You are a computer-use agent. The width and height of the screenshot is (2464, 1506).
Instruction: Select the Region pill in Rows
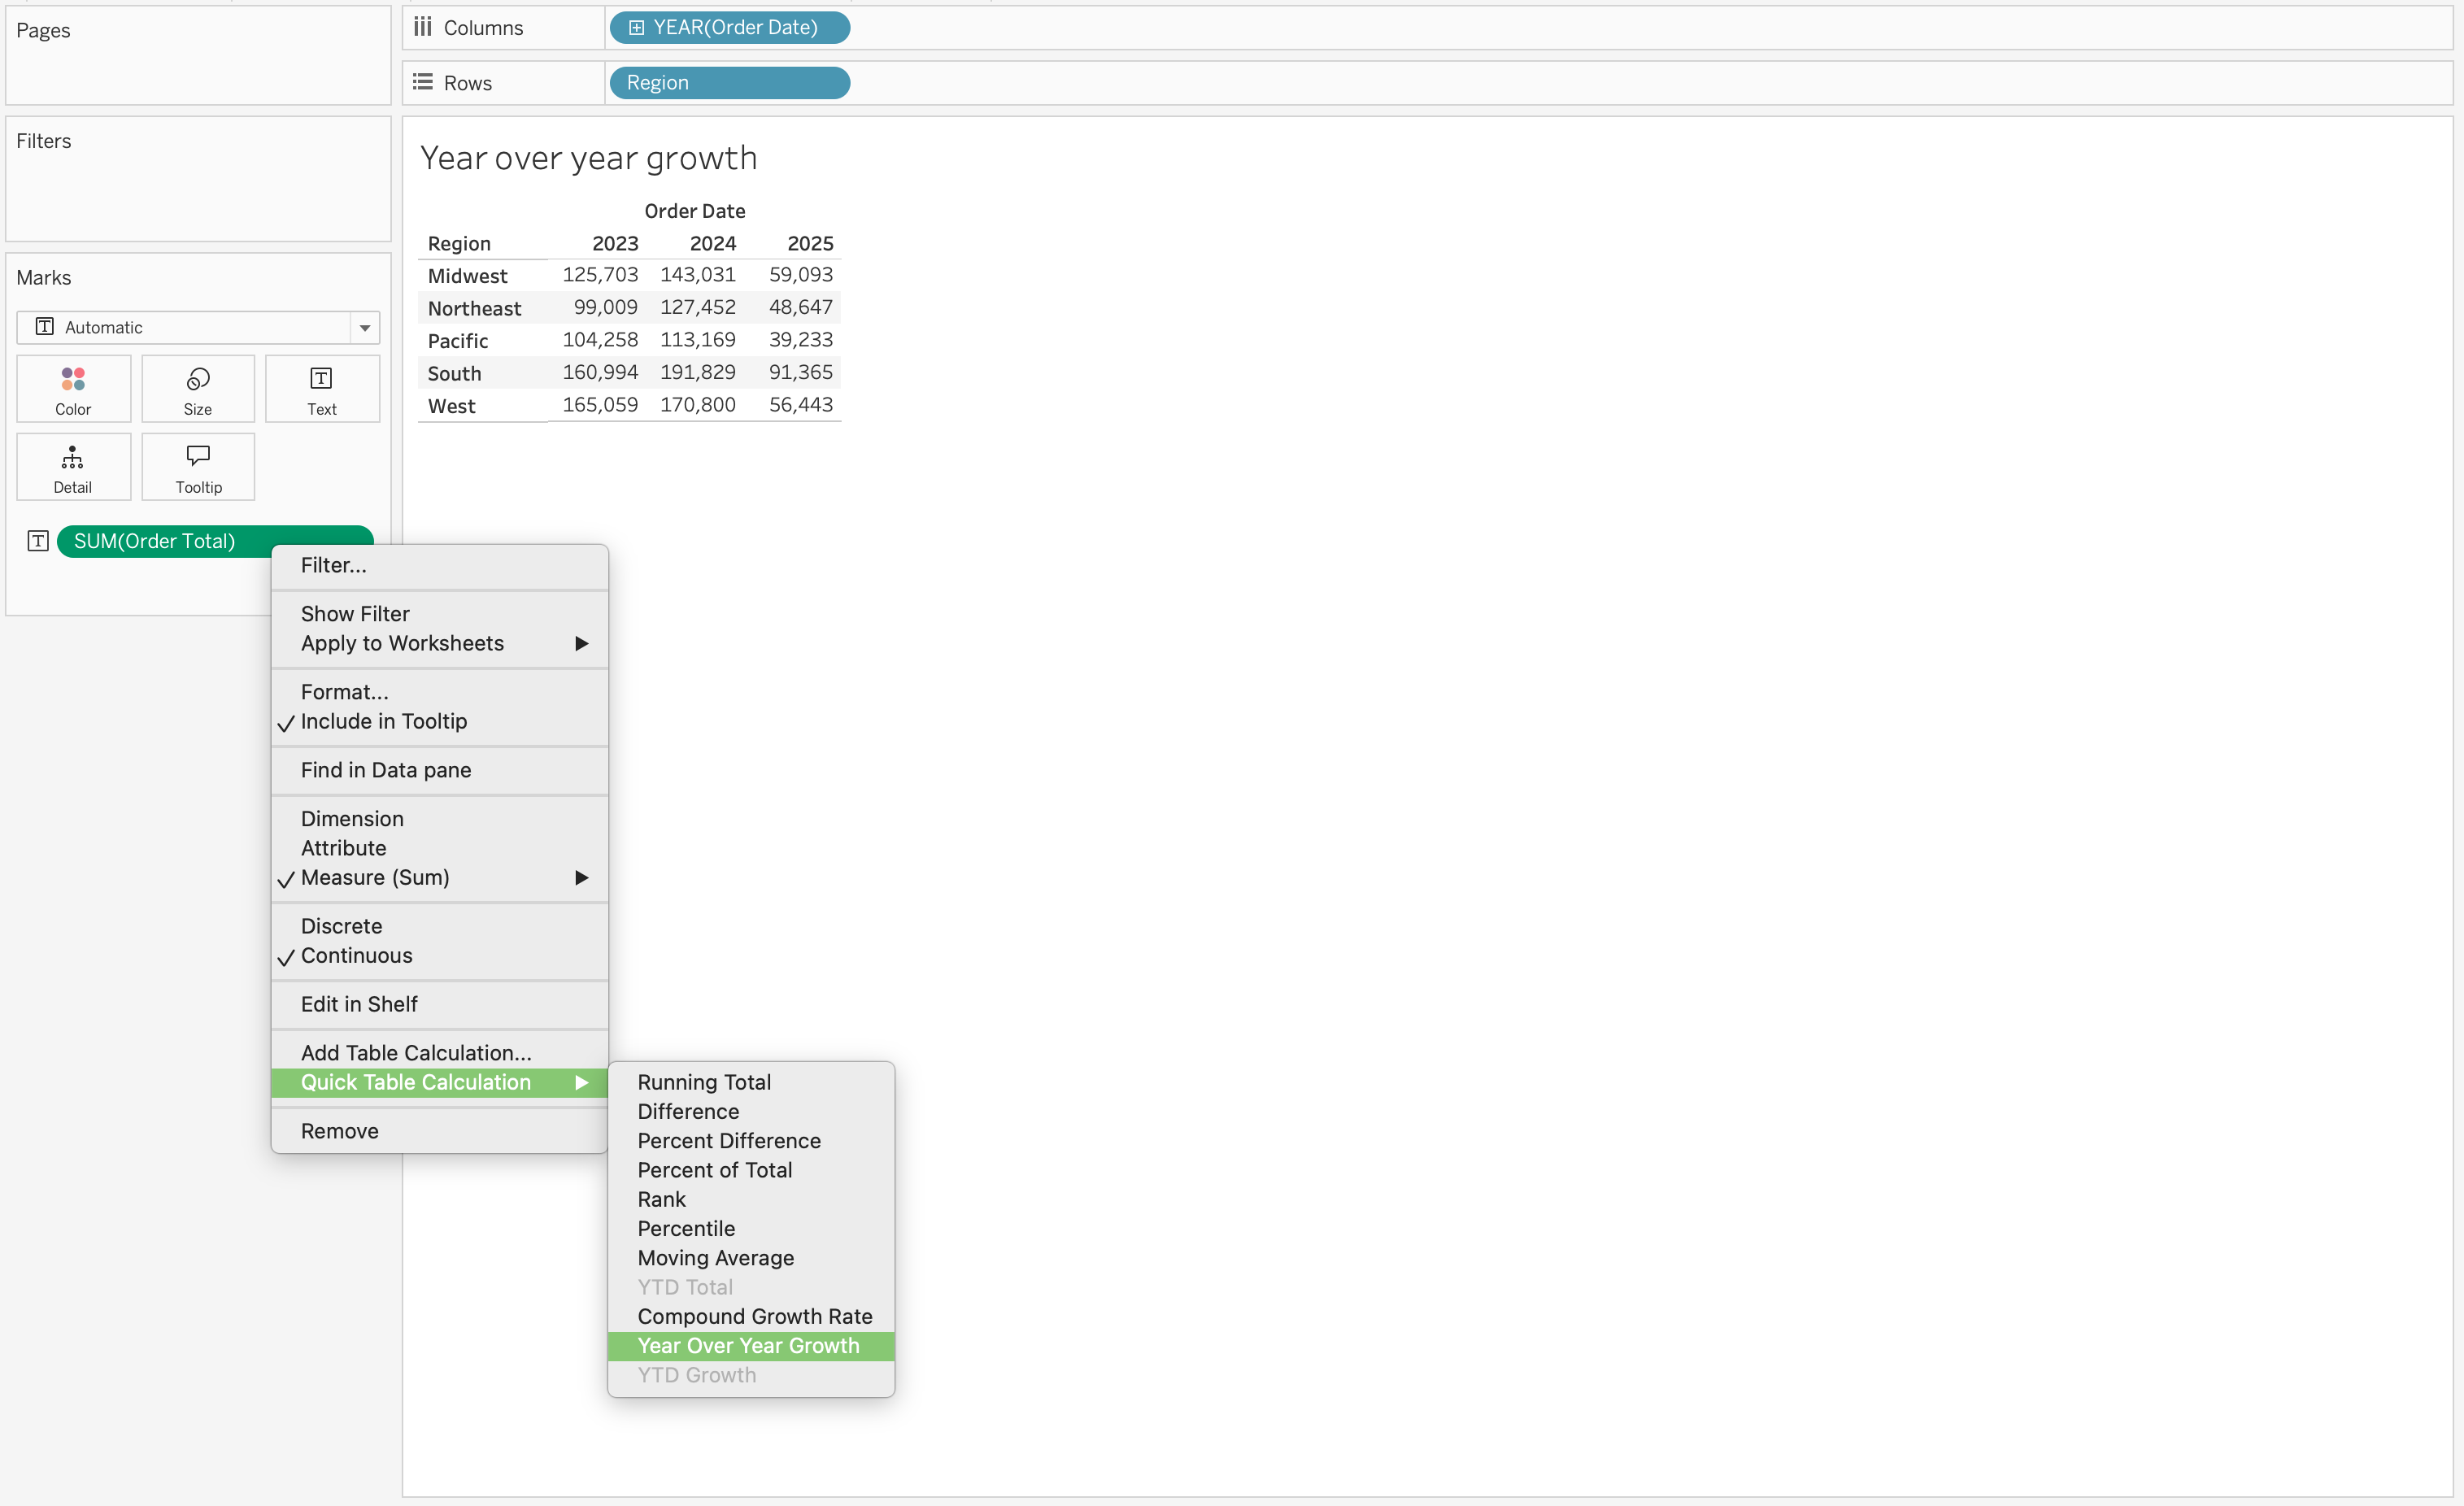730,83
